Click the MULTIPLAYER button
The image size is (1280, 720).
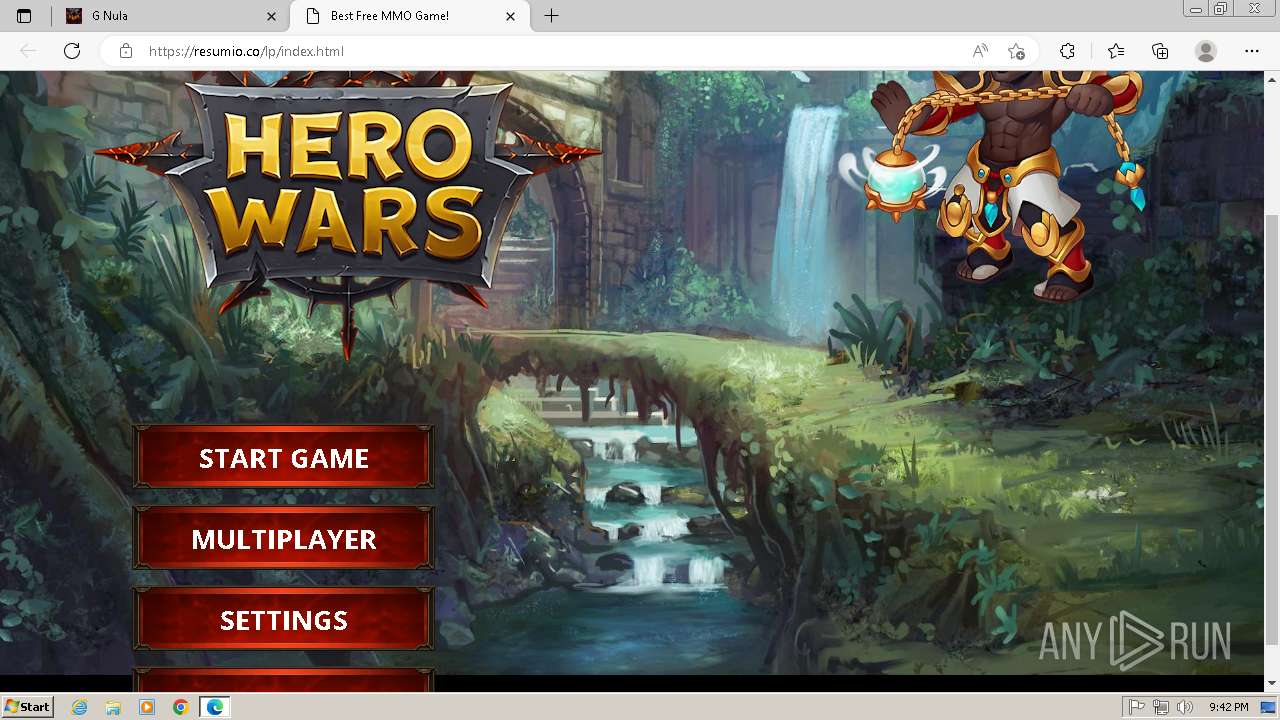284,538
